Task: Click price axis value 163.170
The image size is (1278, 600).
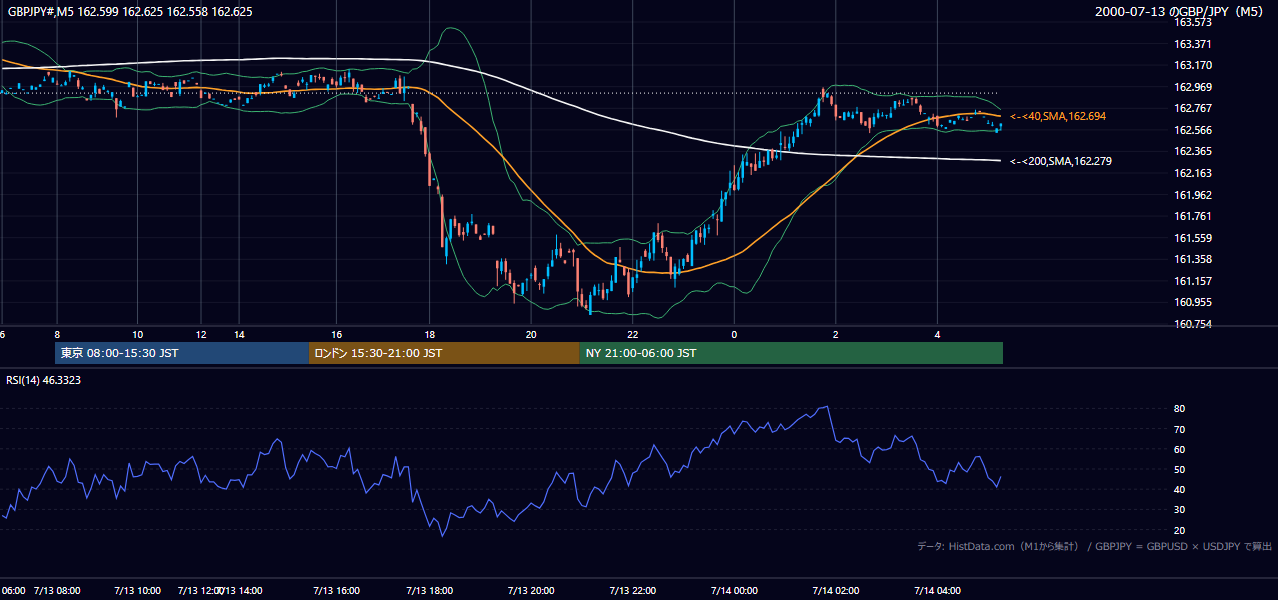Action: tap(1192, 66)
